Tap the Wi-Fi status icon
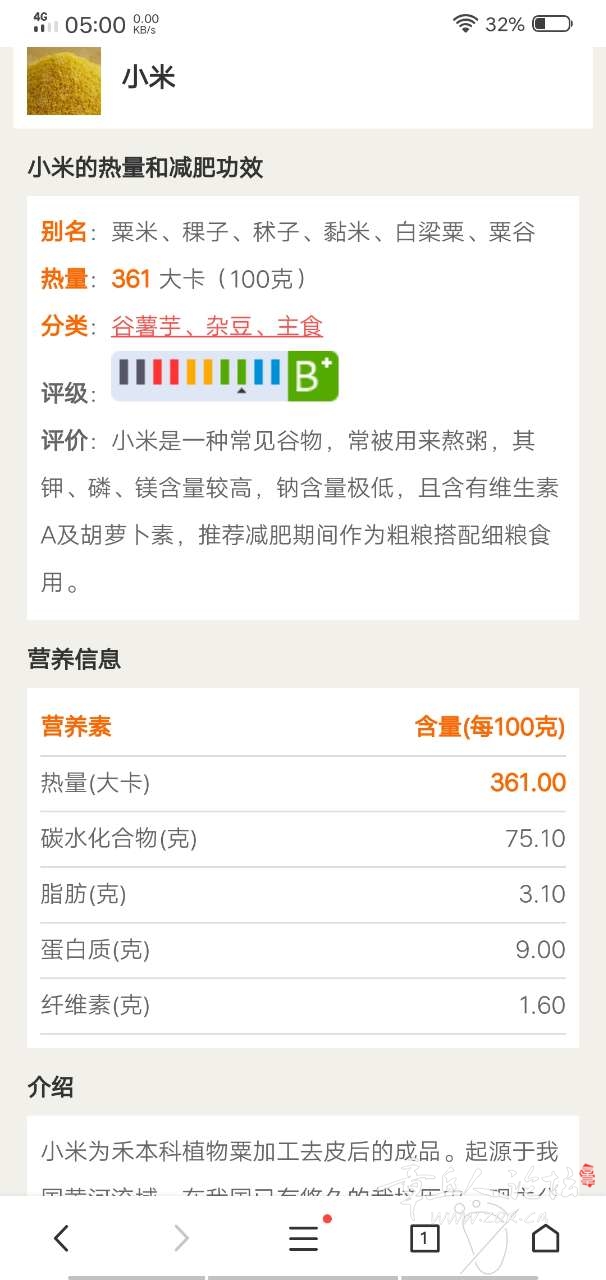Viewport: 606px width, 1280px height. click(x=464, y=24)
